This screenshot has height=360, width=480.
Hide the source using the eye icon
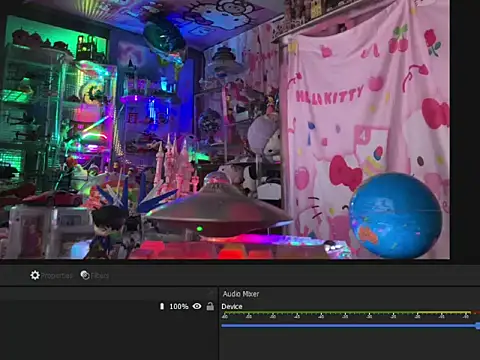click(197, 306)
